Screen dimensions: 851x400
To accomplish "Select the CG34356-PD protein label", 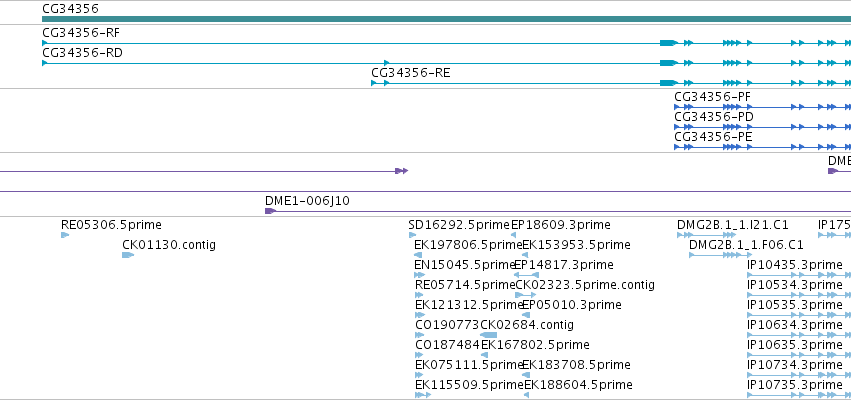I will click(x=714, y=117).
